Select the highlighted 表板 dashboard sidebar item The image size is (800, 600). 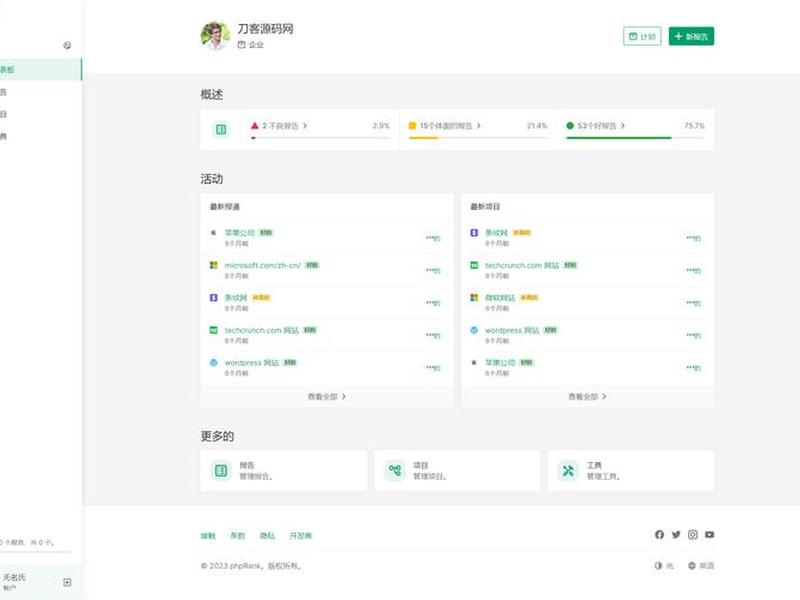click(40, 69)
